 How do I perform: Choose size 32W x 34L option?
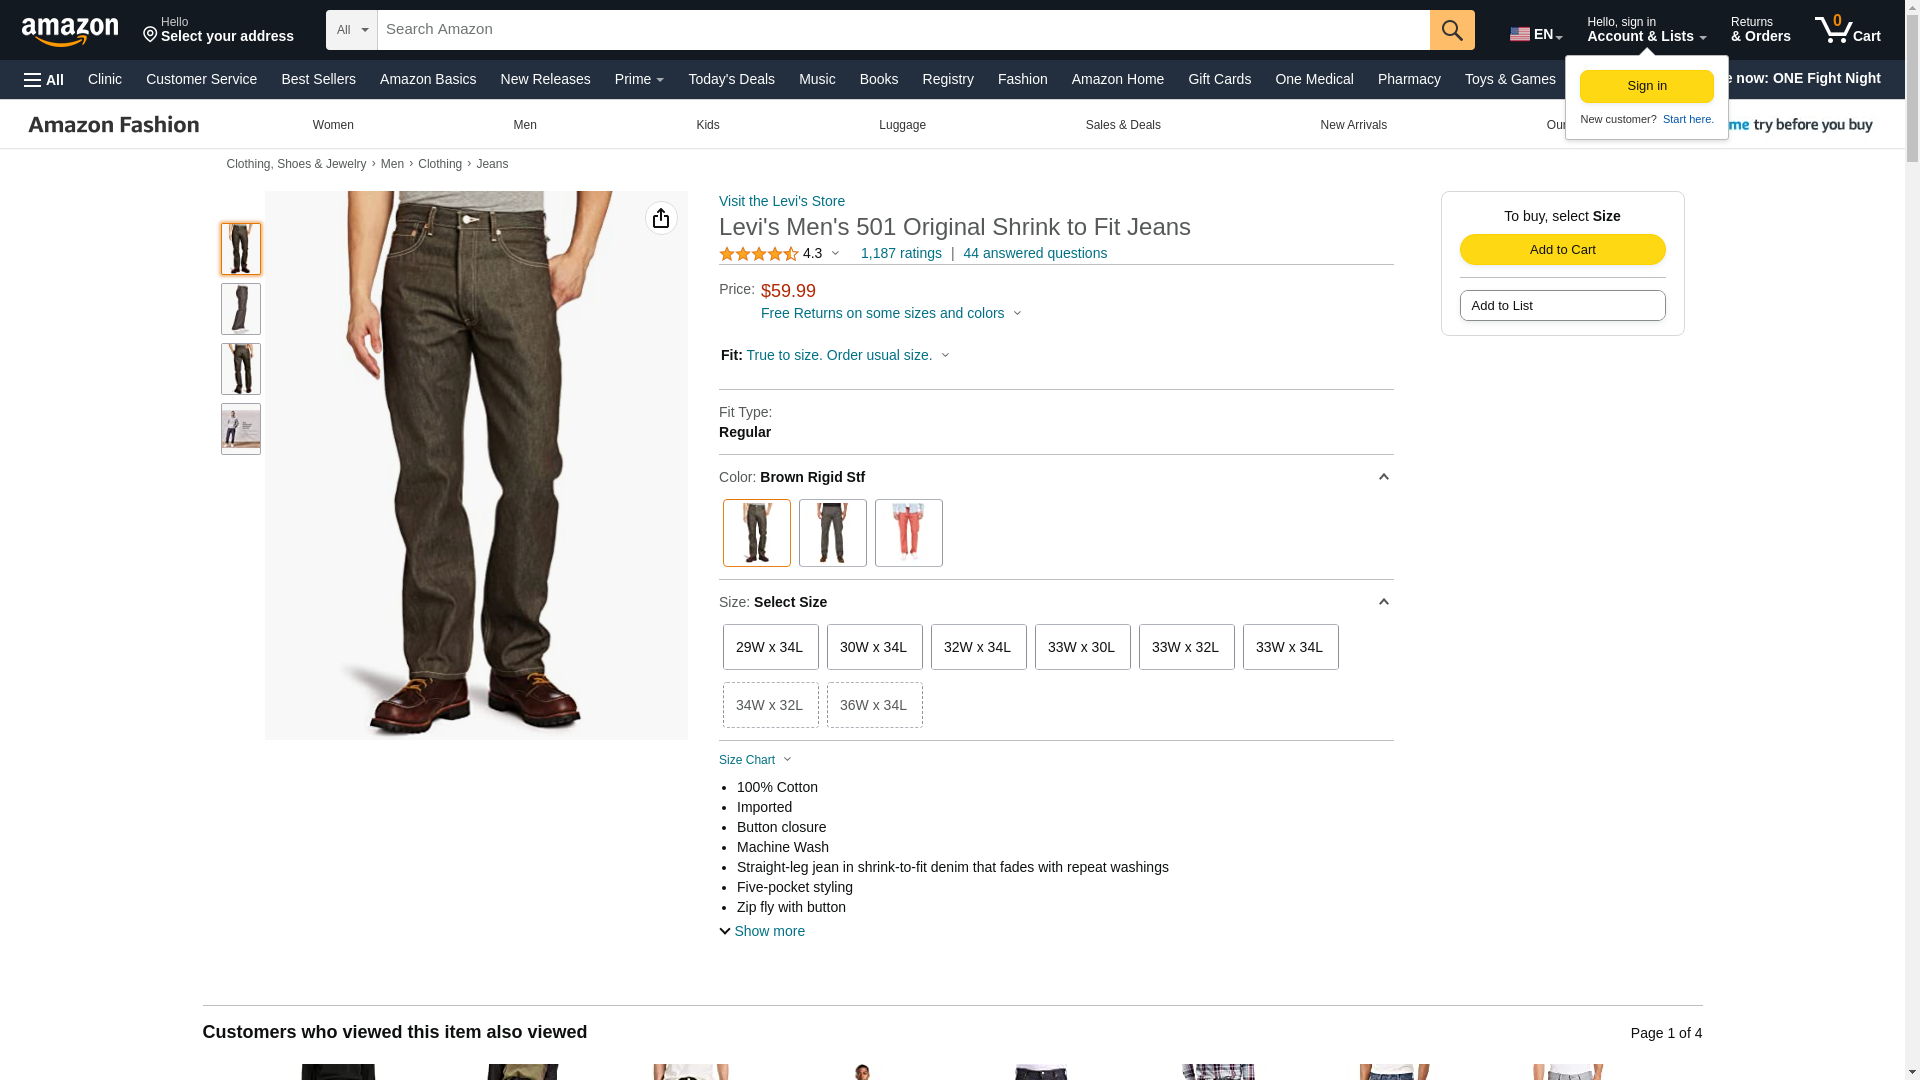click(977, 647)
